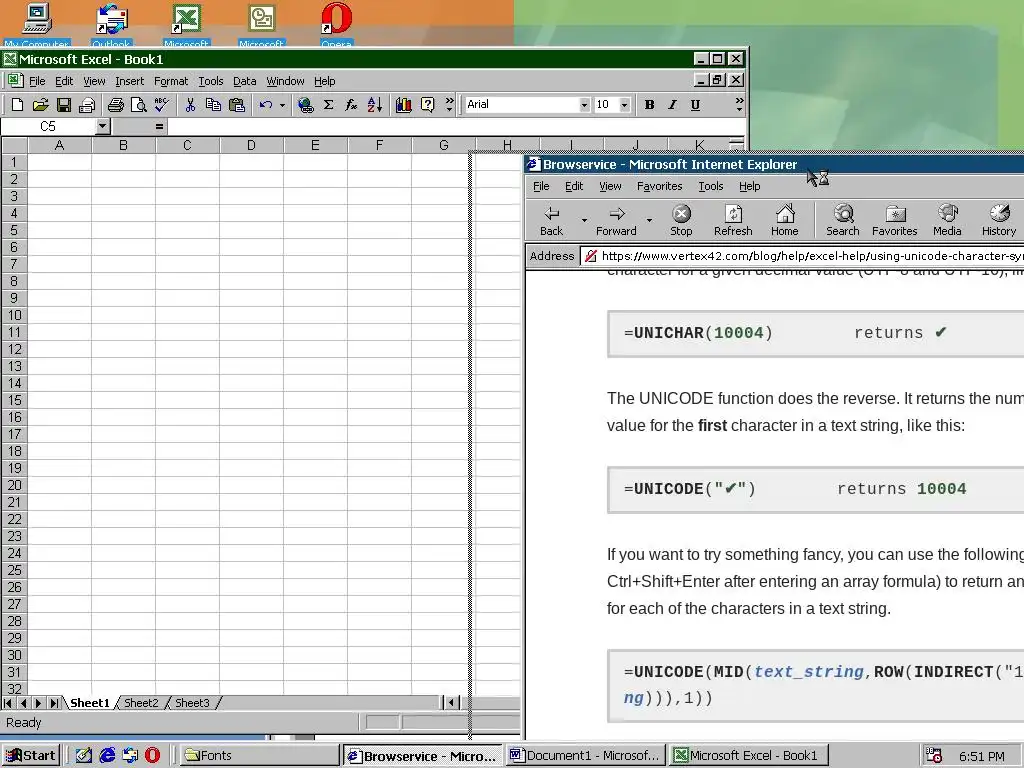1024x768 pixels.
Task: Jump to last sheet with tab navigation arrow
Action: (x=54, y=703)
